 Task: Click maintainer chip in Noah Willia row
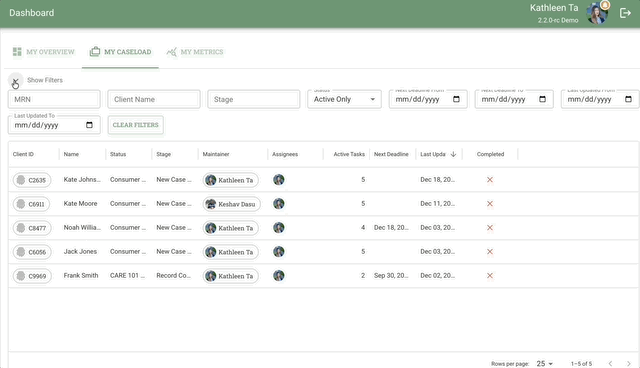tap(231, 228)
